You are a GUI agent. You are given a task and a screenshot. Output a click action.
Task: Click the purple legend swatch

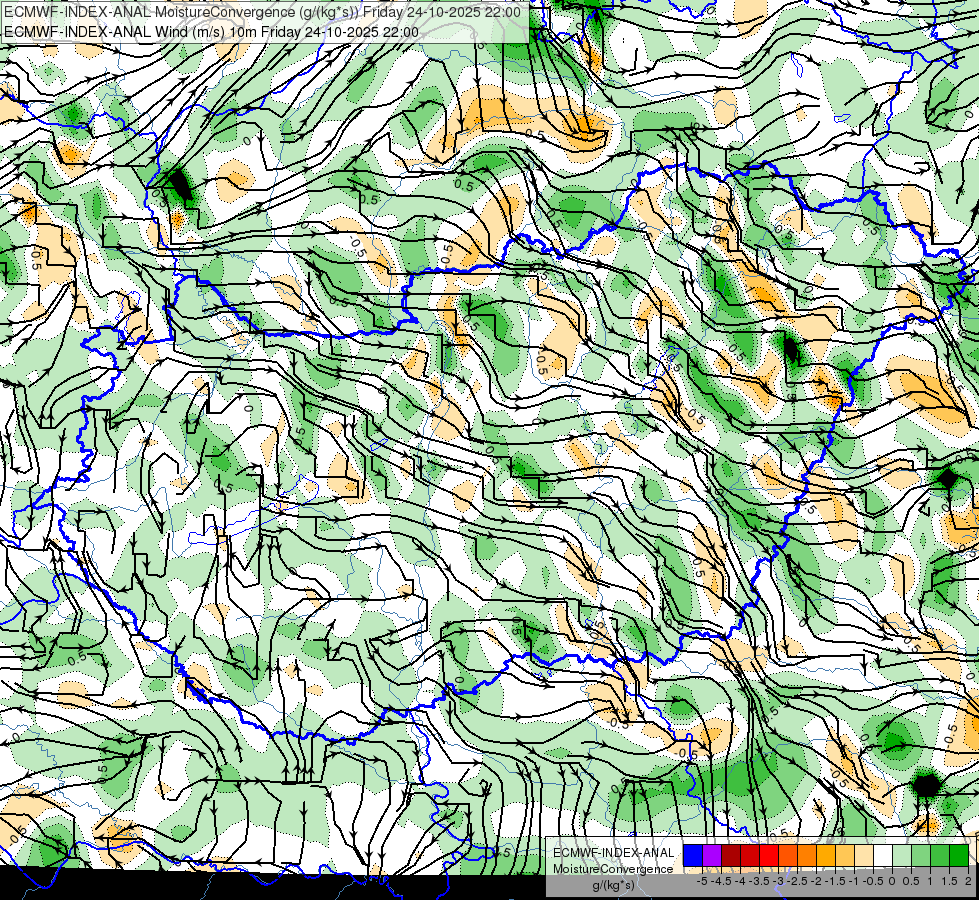[x=712, y=856]
